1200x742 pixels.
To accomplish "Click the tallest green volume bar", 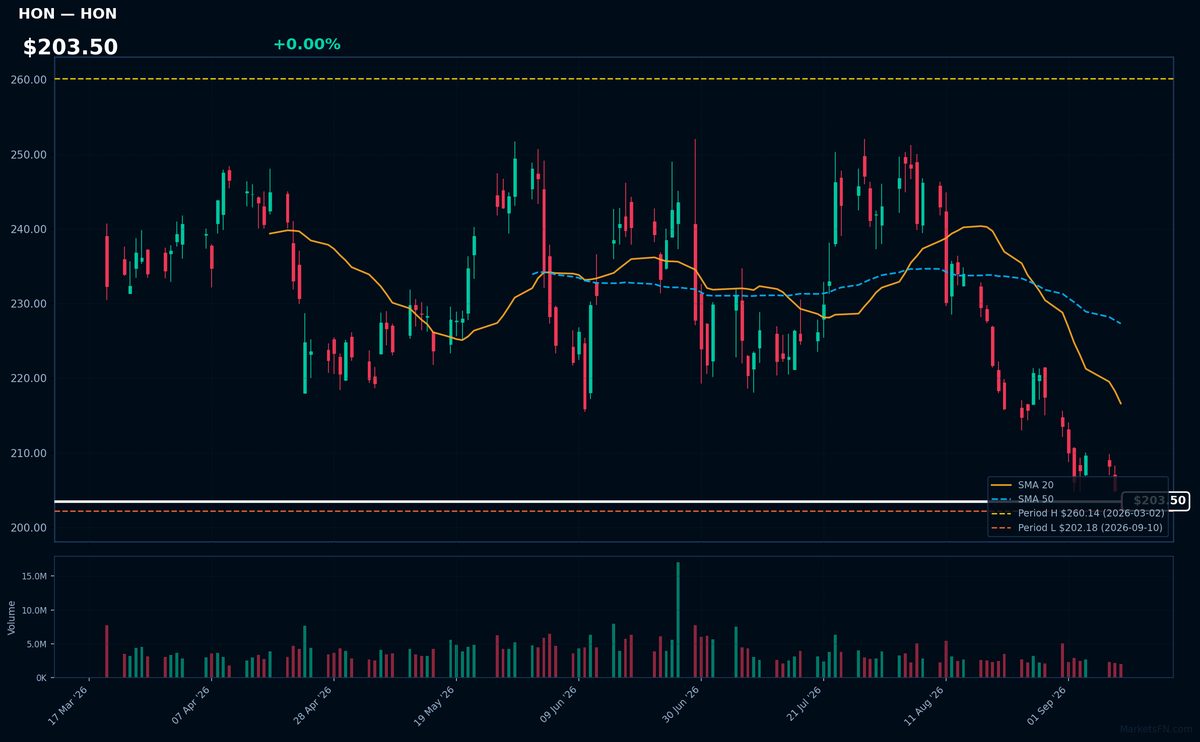I will point(678,620).
